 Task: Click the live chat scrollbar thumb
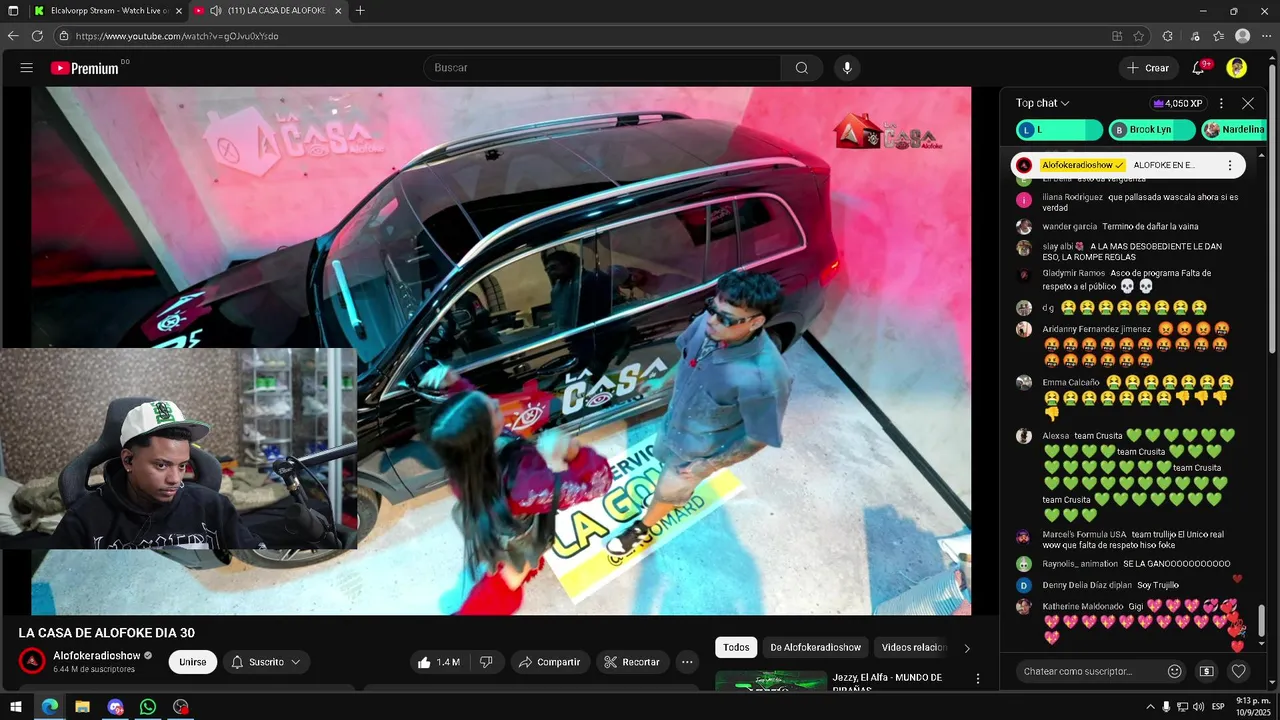1261,620
